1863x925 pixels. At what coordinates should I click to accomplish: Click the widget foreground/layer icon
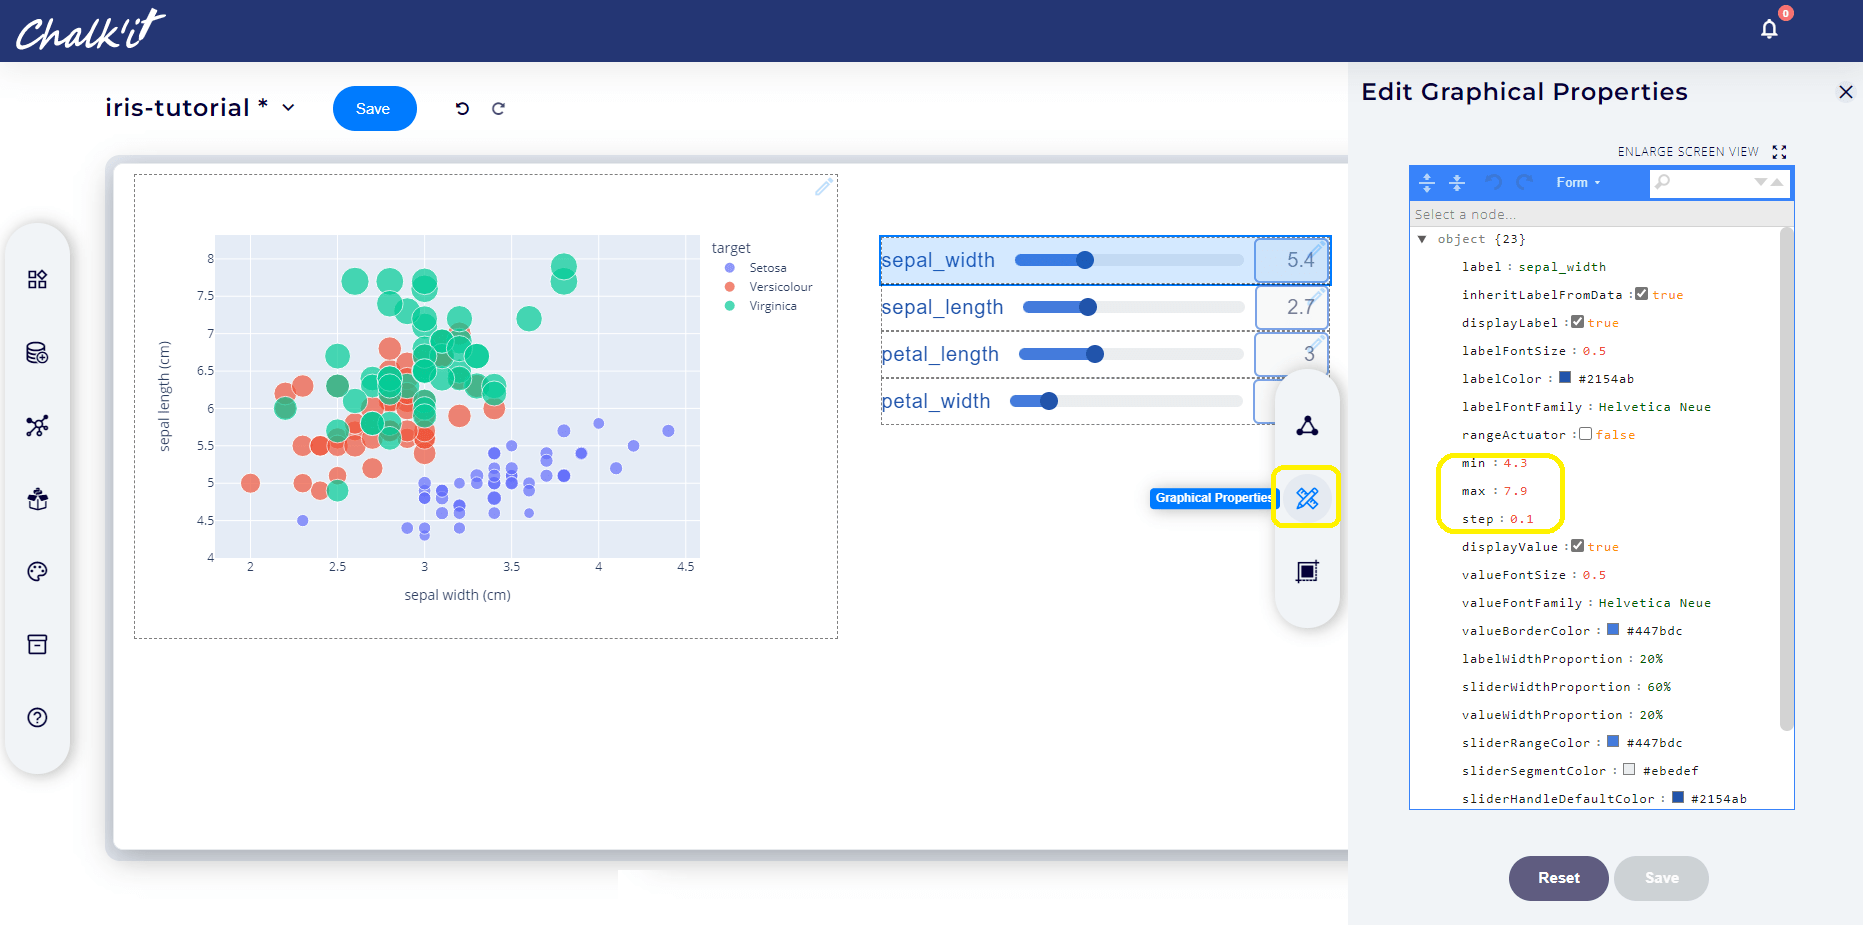[1307, 571]
